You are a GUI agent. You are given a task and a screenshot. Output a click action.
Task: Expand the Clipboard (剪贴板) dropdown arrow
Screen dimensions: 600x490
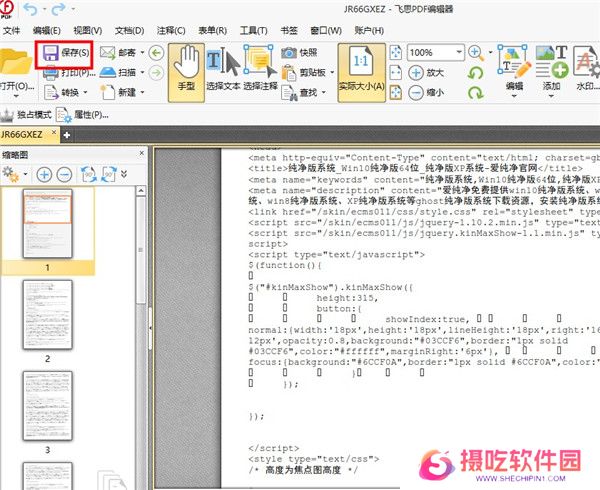[332, 72]
